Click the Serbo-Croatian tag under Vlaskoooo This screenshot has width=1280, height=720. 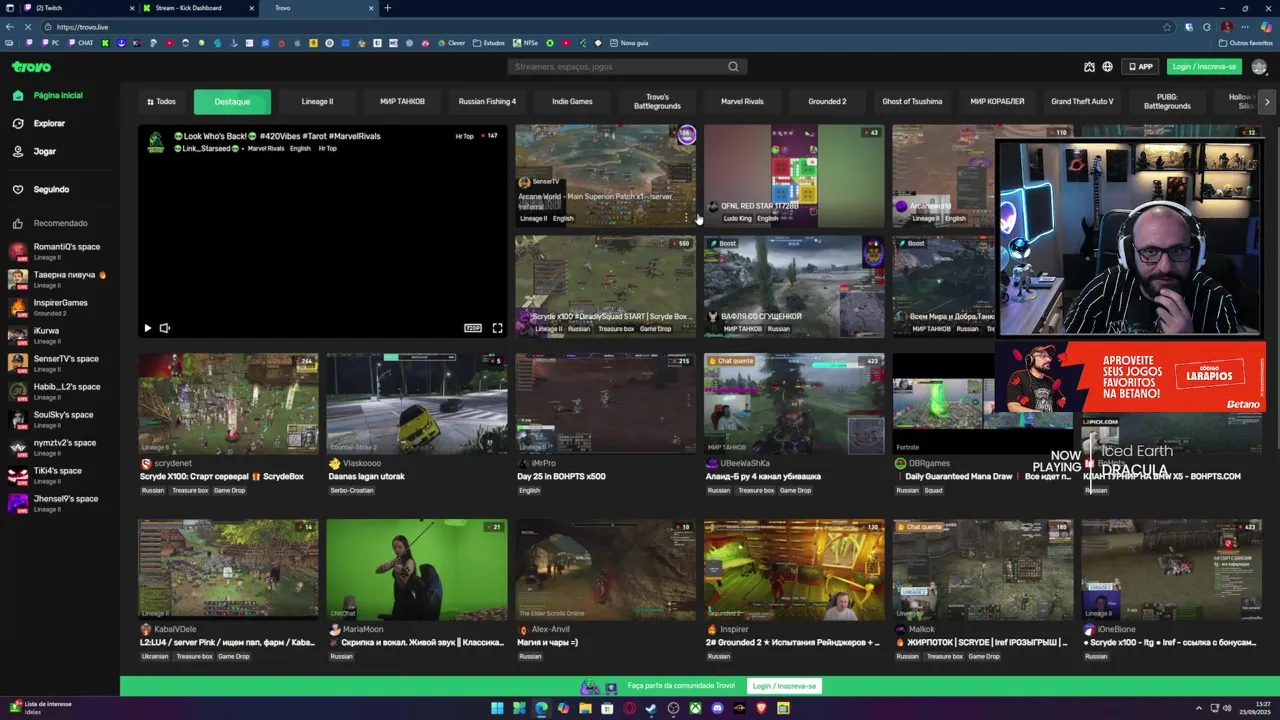tap(351, 490)
